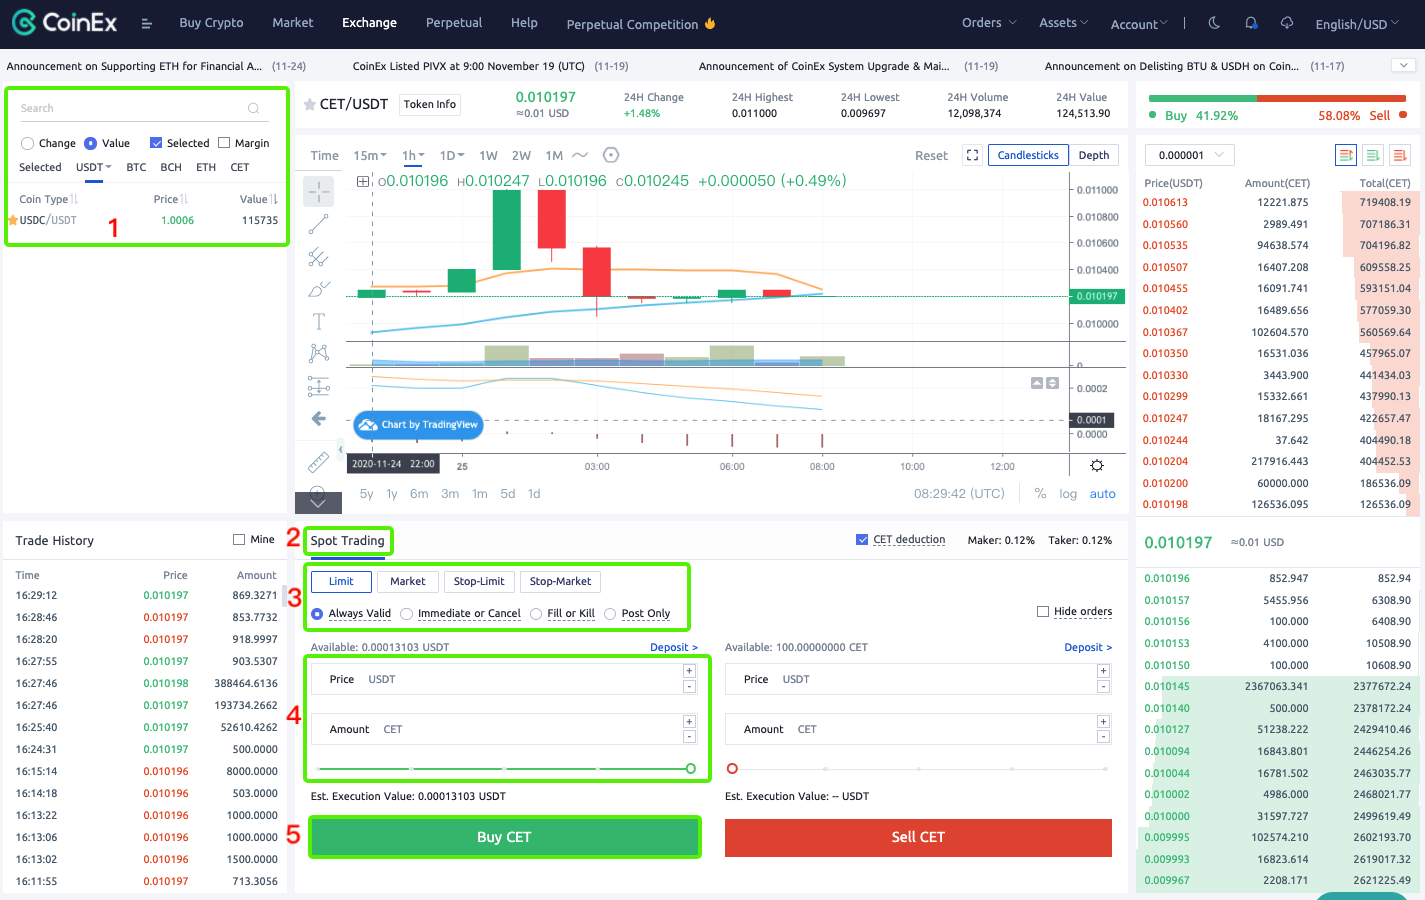
Task: Click the coin search input field
Action: (x=130, y=107)
